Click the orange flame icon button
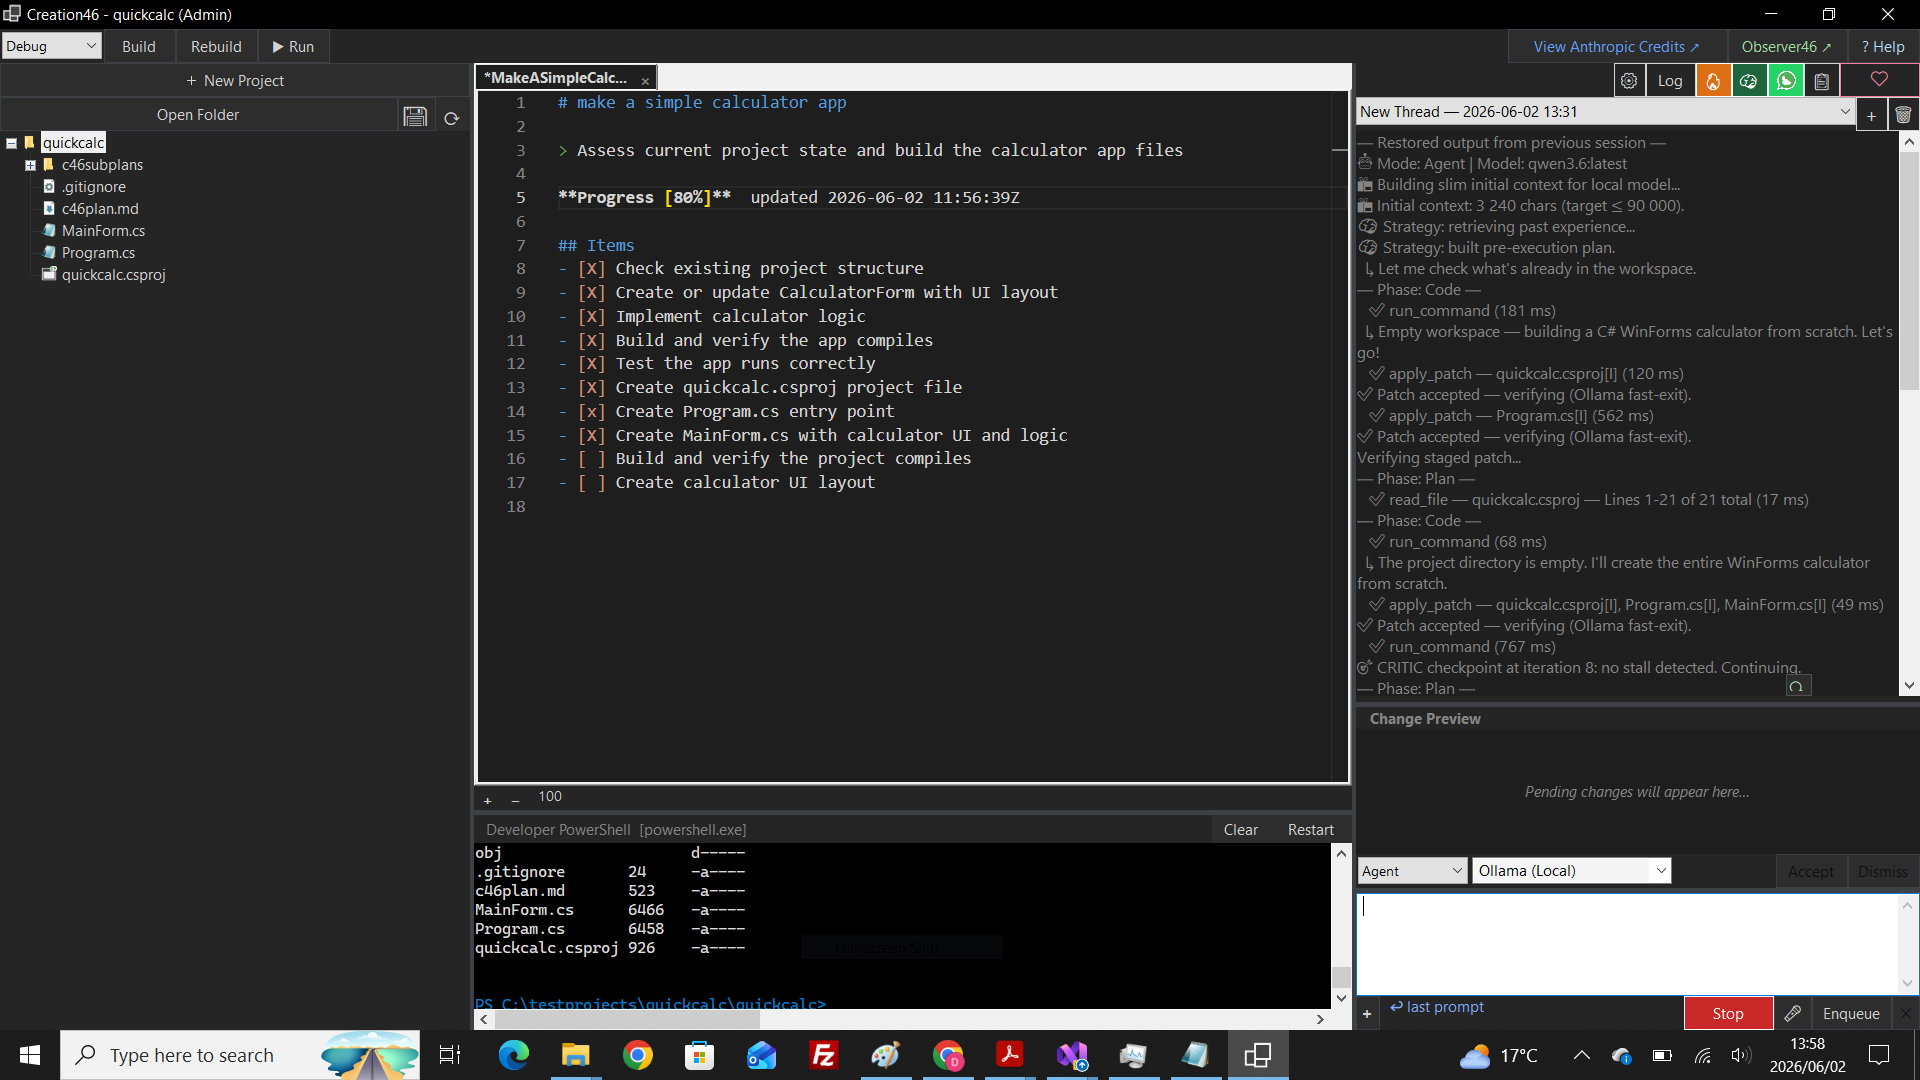Screen dimensions: 1920x1080 coord(1713,81)
